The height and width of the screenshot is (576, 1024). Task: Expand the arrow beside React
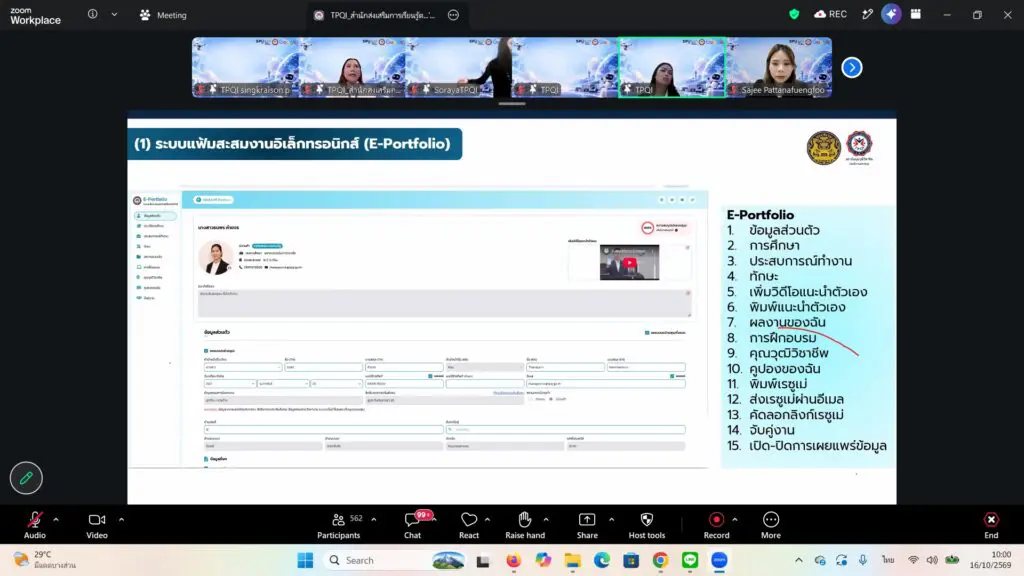tap(488, 520)
